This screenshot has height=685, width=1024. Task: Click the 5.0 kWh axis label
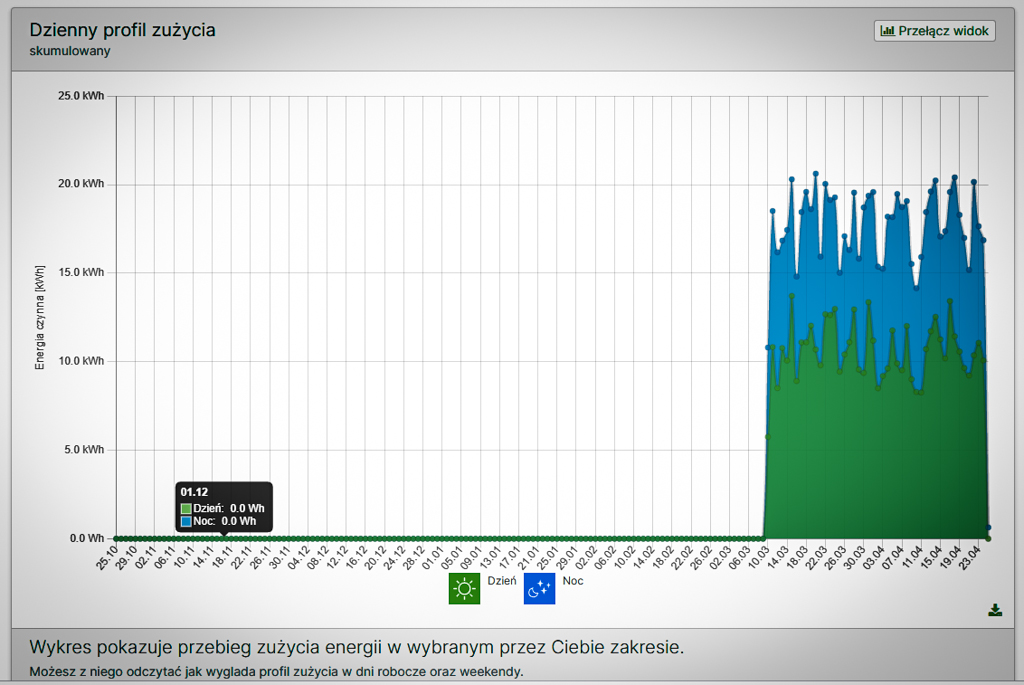click(x=84, y=450)
